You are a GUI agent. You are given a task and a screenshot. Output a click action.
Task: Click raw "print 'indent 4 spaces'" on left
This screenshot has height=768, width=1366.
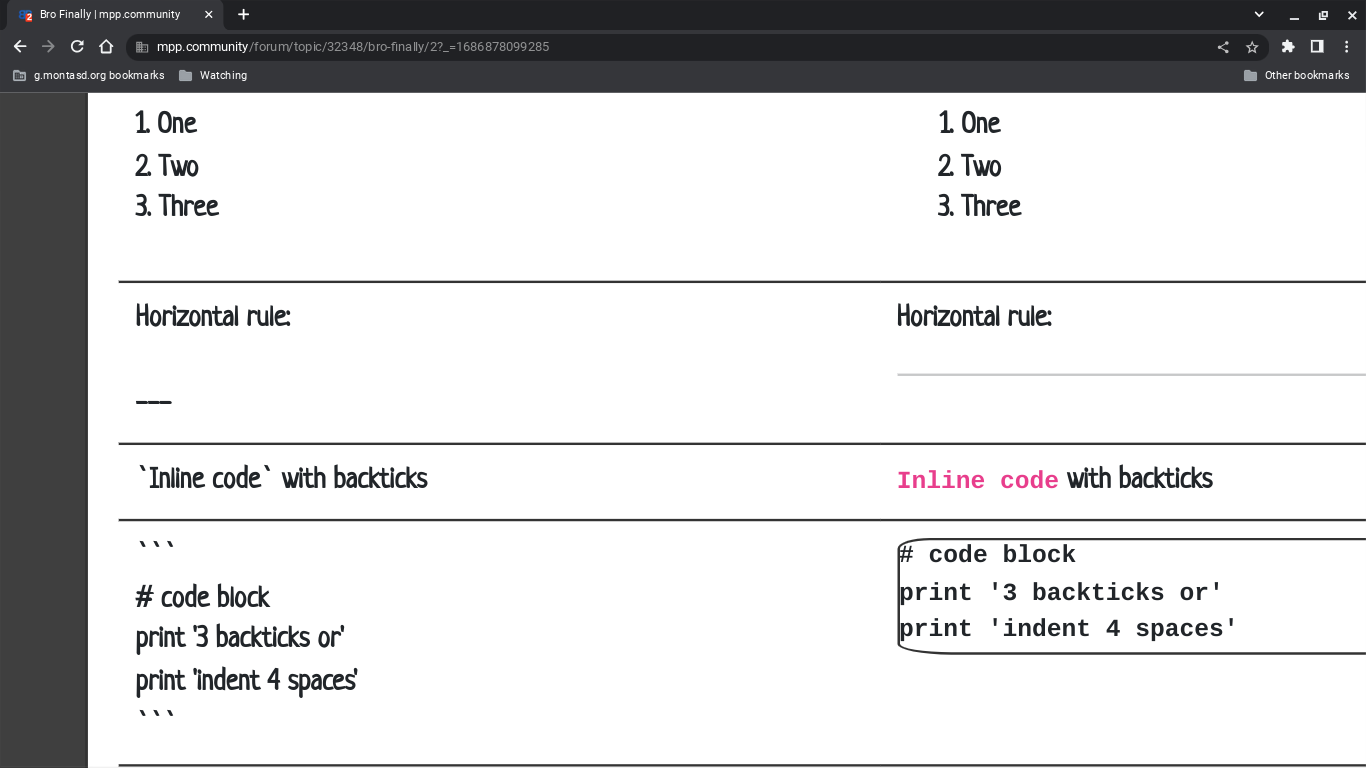pos(247,681)
